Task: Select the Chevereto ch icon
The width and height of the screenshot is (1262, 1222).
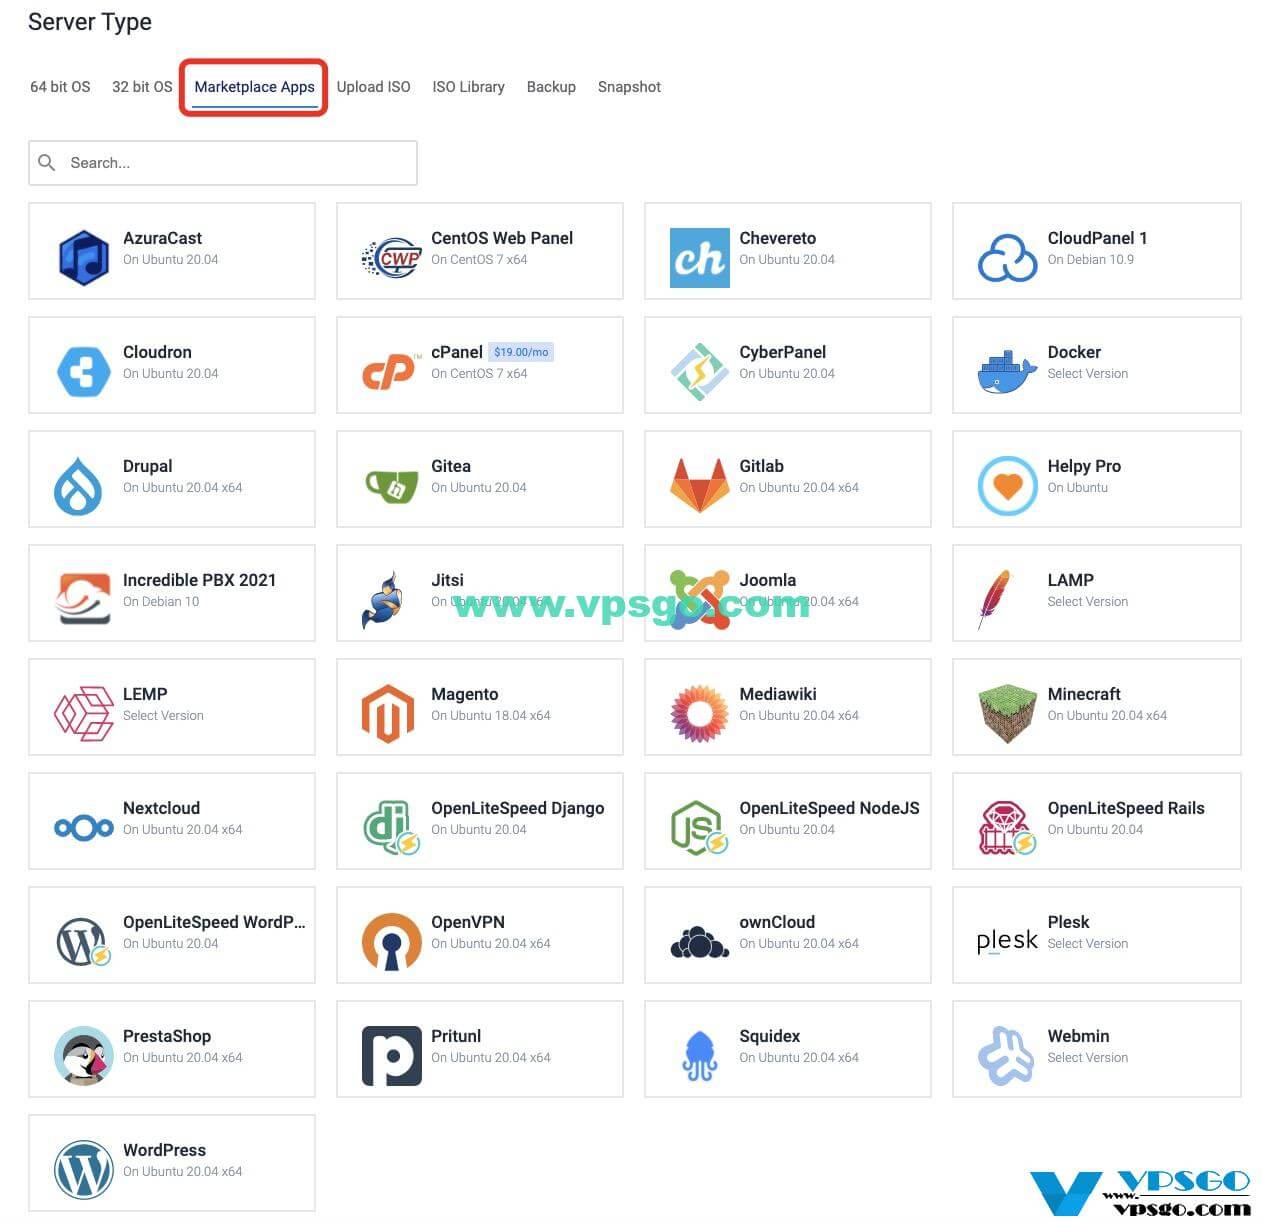Action: tap(700, 258)
